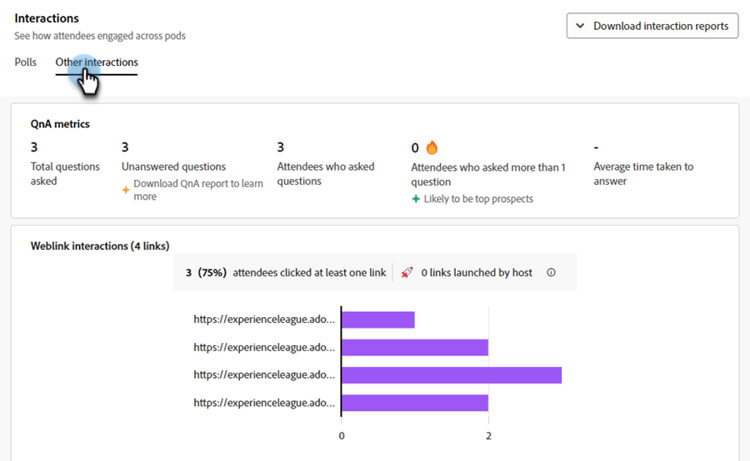The width and height of the screenshot is (750, 461).
Task: Click the rocket icon for links launched
Action: click(407, 272)
